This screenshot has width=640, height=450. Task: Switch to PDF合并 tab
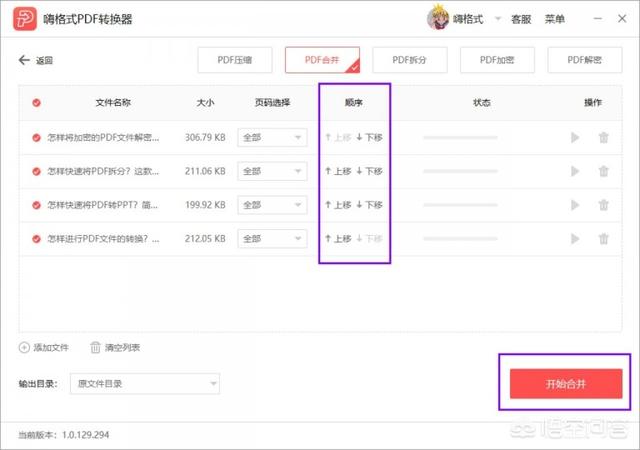click(x=322, y=60)
